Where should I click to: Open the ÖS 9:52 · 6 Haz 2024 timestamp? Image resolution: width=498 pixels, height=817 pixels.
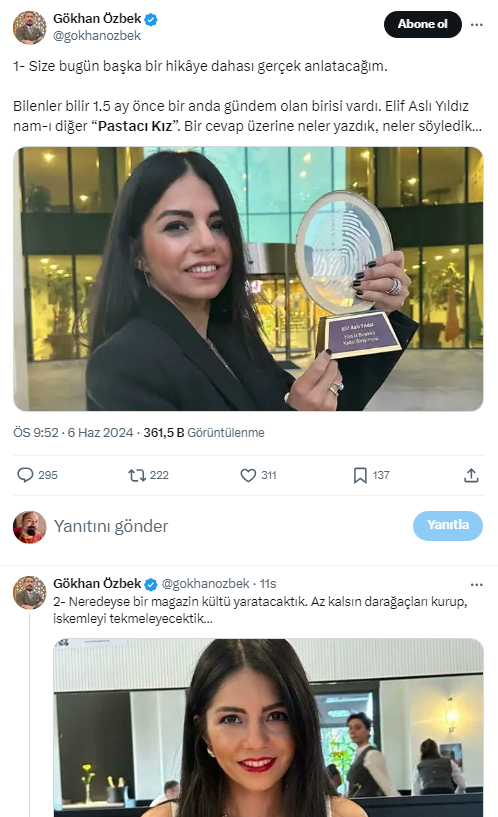[73, 432]
